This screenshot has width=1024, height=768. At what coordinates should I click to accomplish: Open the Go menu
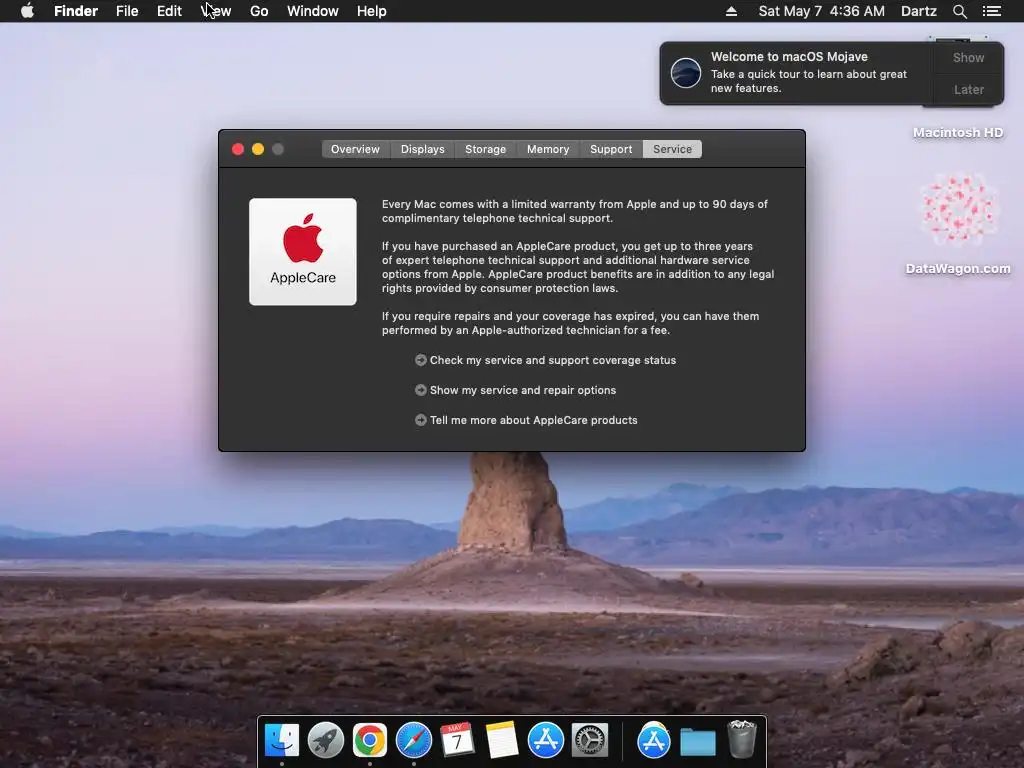click(259, 11)
